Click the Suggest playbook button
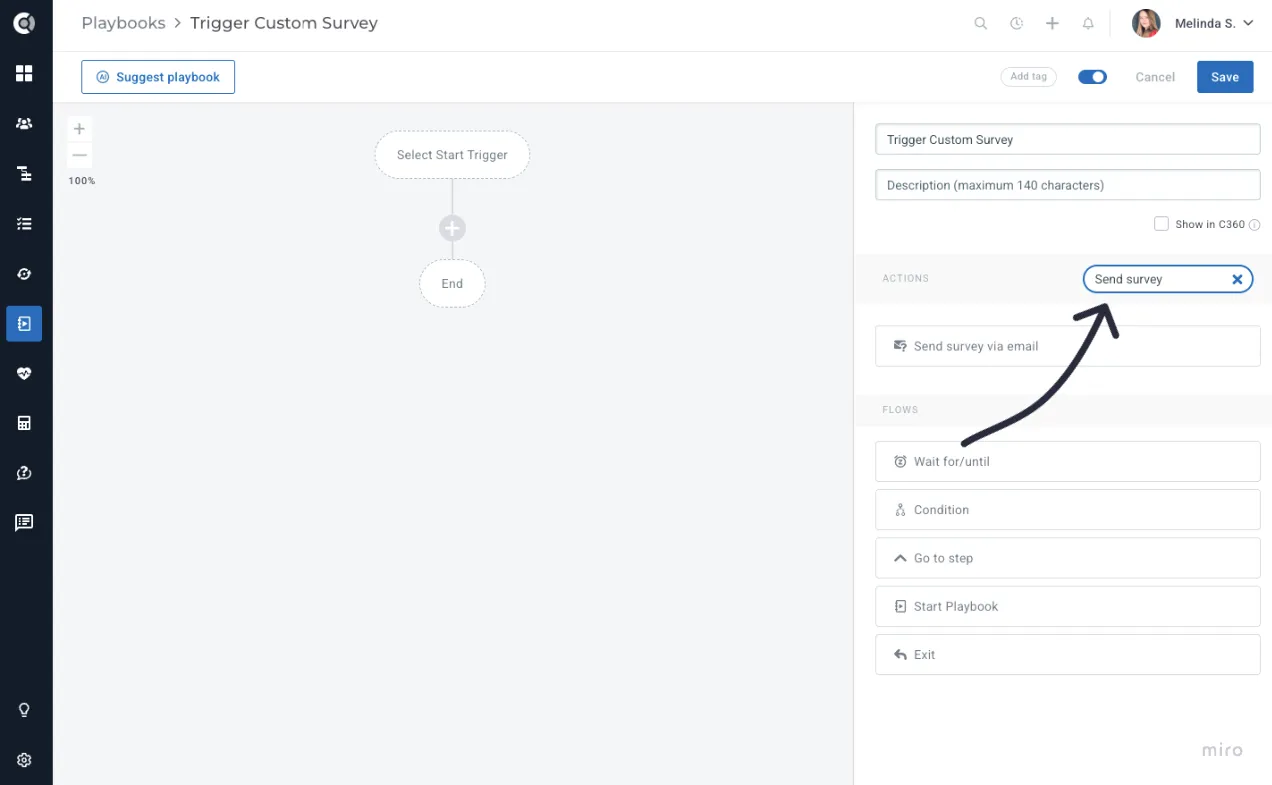This screenshot has height=785, width=1272. pos(158,77)
